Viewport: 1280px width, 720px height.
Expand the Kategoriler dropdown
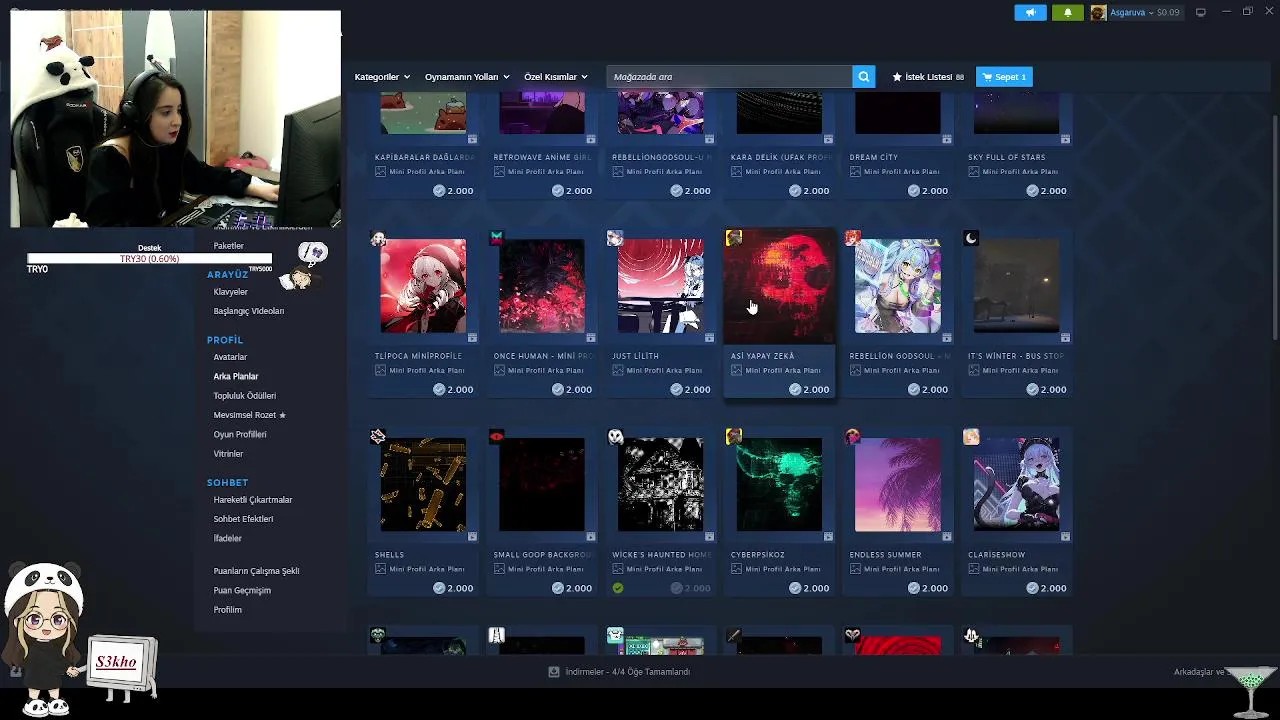coord(382,77)
